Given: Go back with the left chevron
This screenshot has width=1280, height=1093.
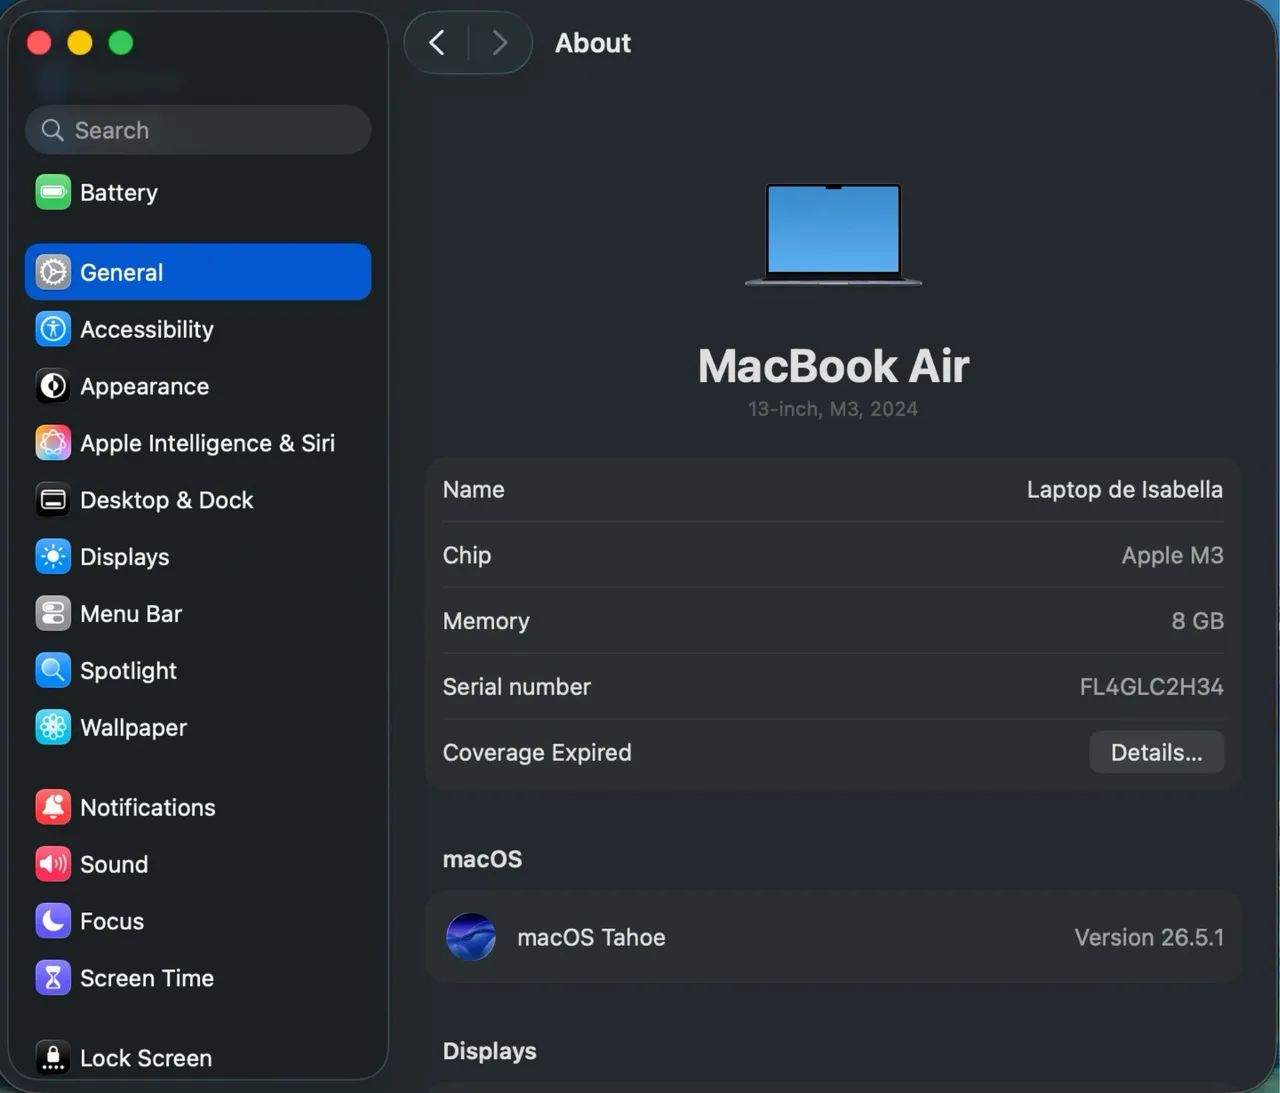Looking at the screenshot, I should [x=436, y=43].
